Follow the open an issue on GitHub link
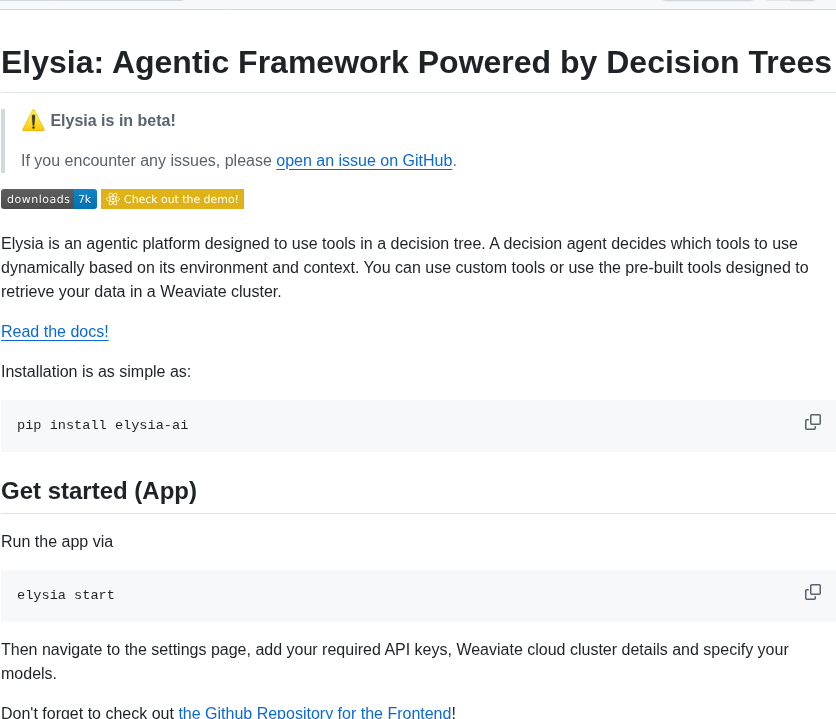836x719 pixels. pyautogui.click(x=364, y=160)
